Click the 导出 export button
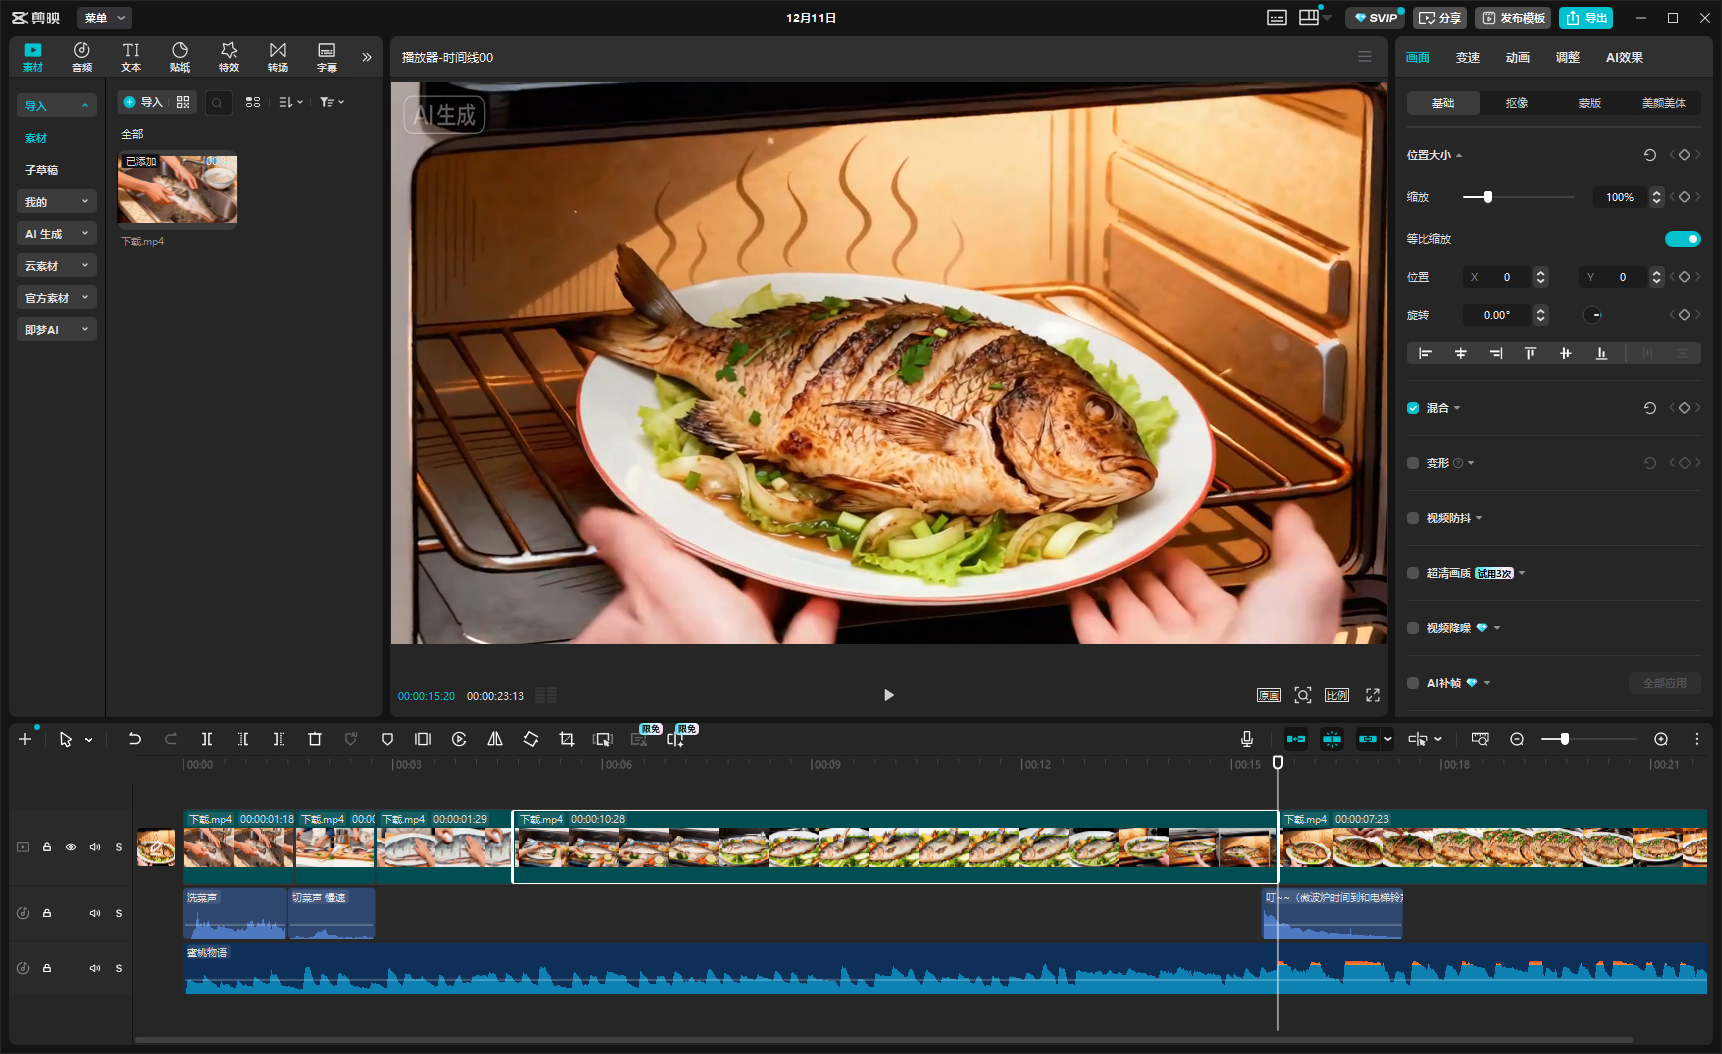The height and width of the screenshot is (1054, 1722). pyautogui.click(x=1586, y=18)
